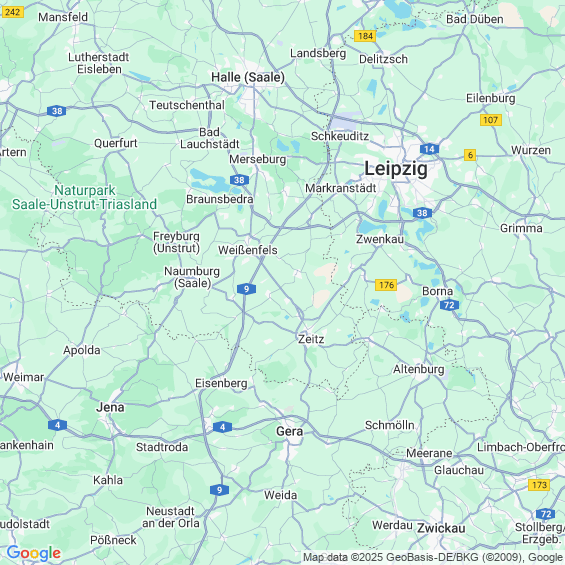Select the Zeitz town label

(x=311, y=339)
